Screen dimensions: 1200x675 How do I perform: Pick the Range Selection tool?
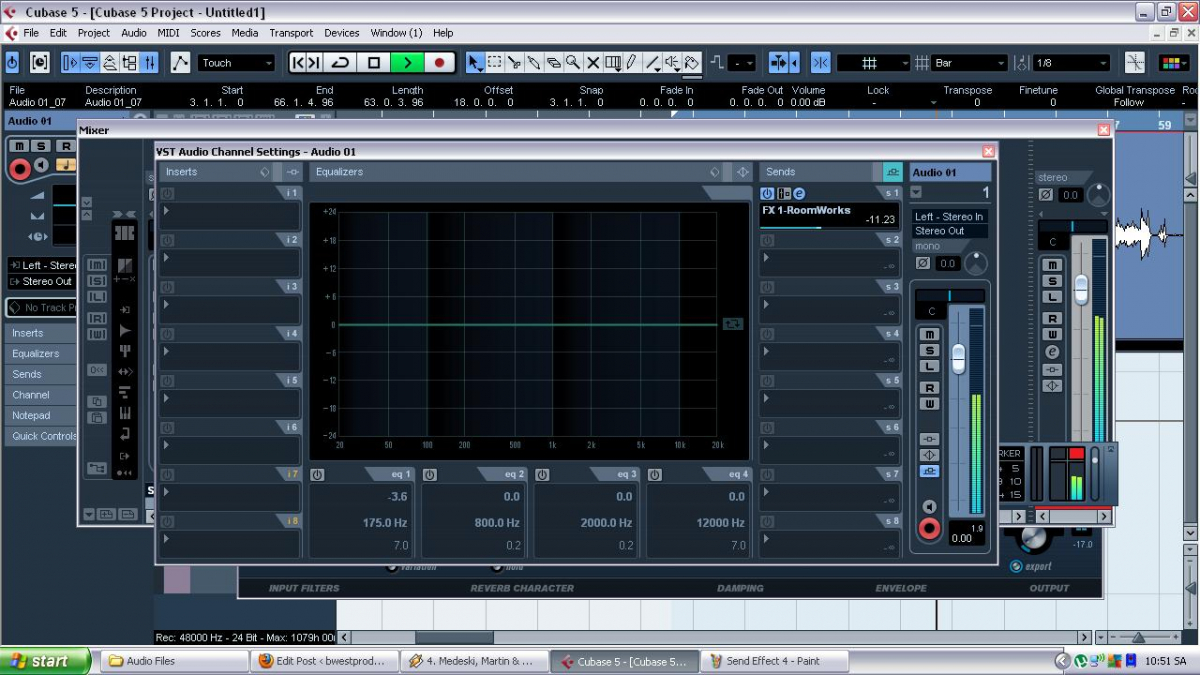click(x=494, y=63)
